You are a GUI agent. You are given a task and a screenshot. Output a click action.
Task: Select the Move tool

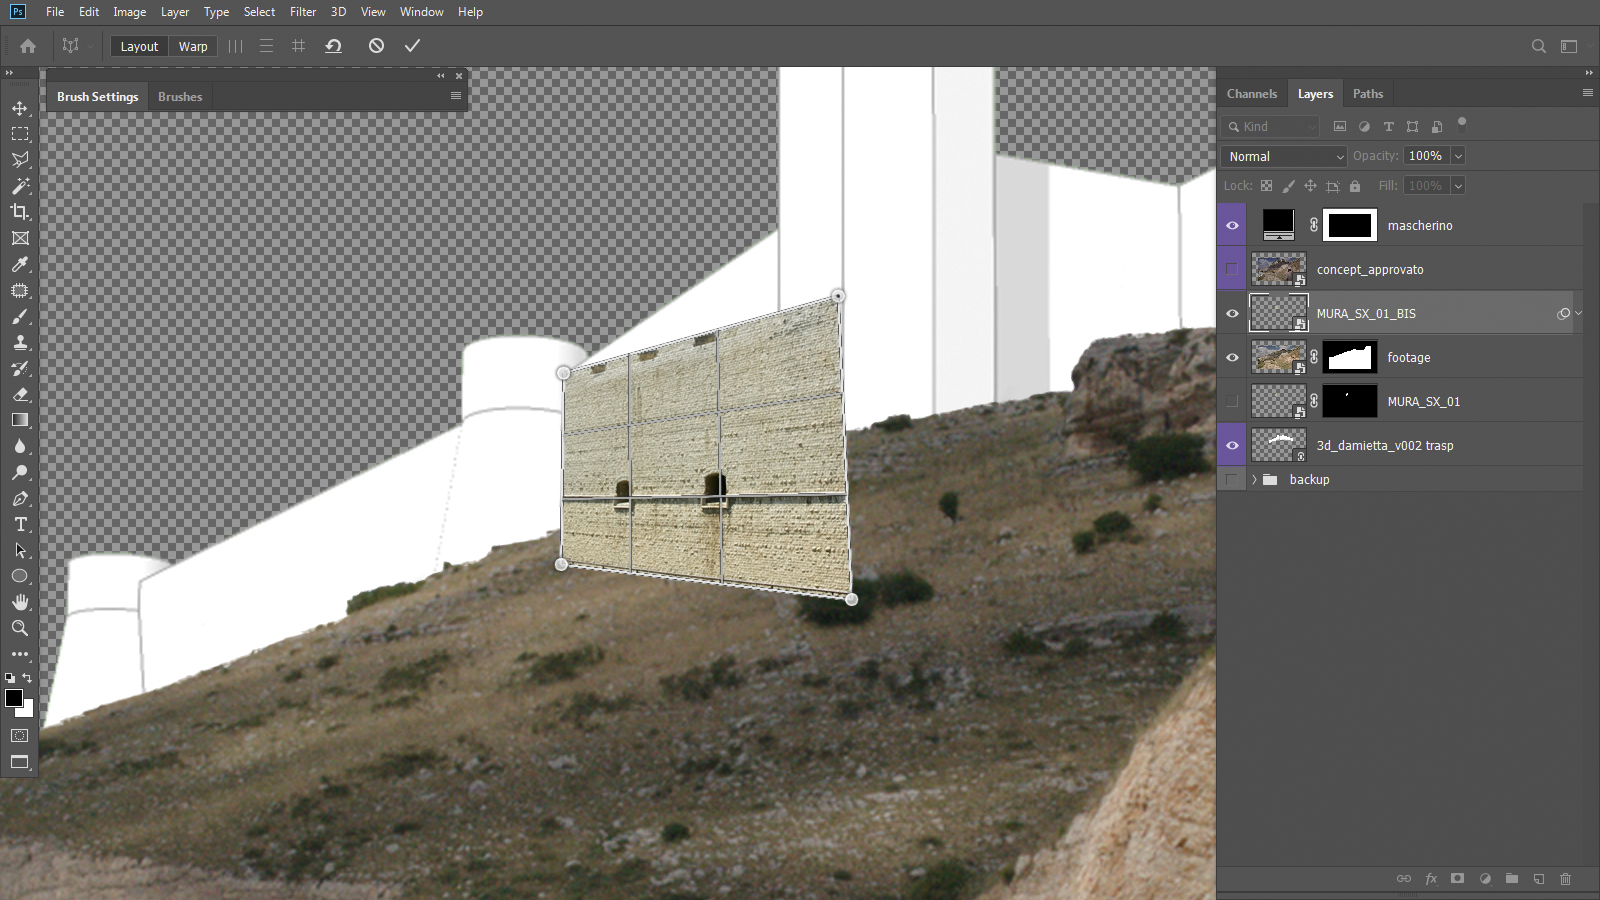[x=20, y=108]
